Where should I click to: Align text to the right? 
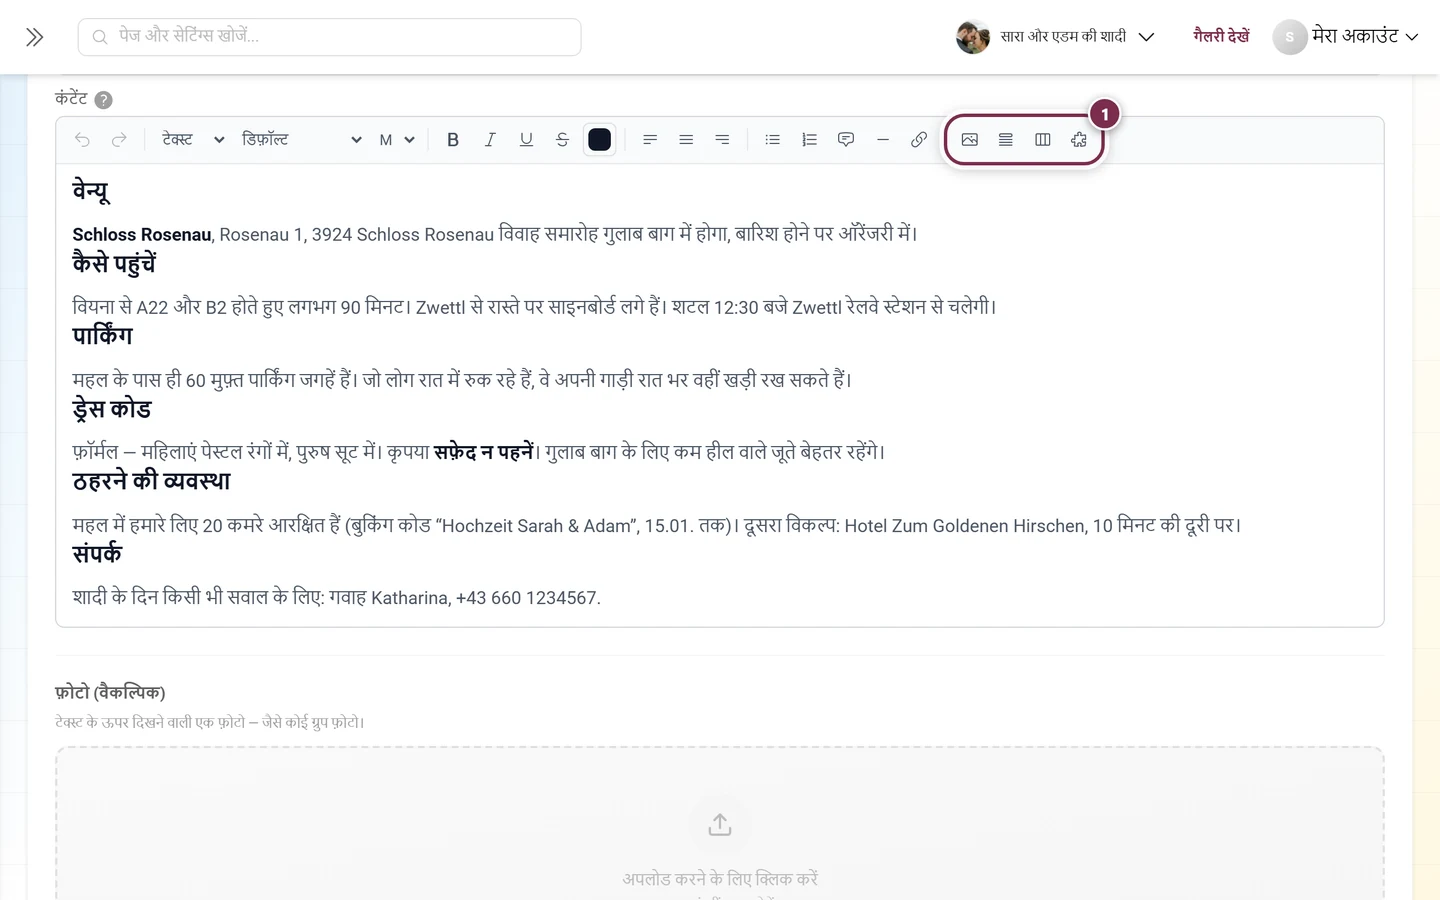click(722, 140)
